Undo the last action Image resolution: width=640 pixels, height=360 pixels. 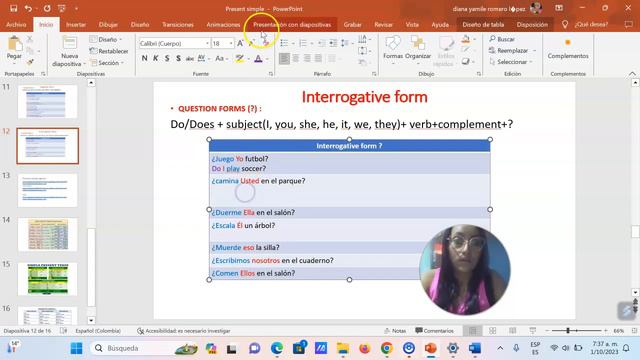28,8
